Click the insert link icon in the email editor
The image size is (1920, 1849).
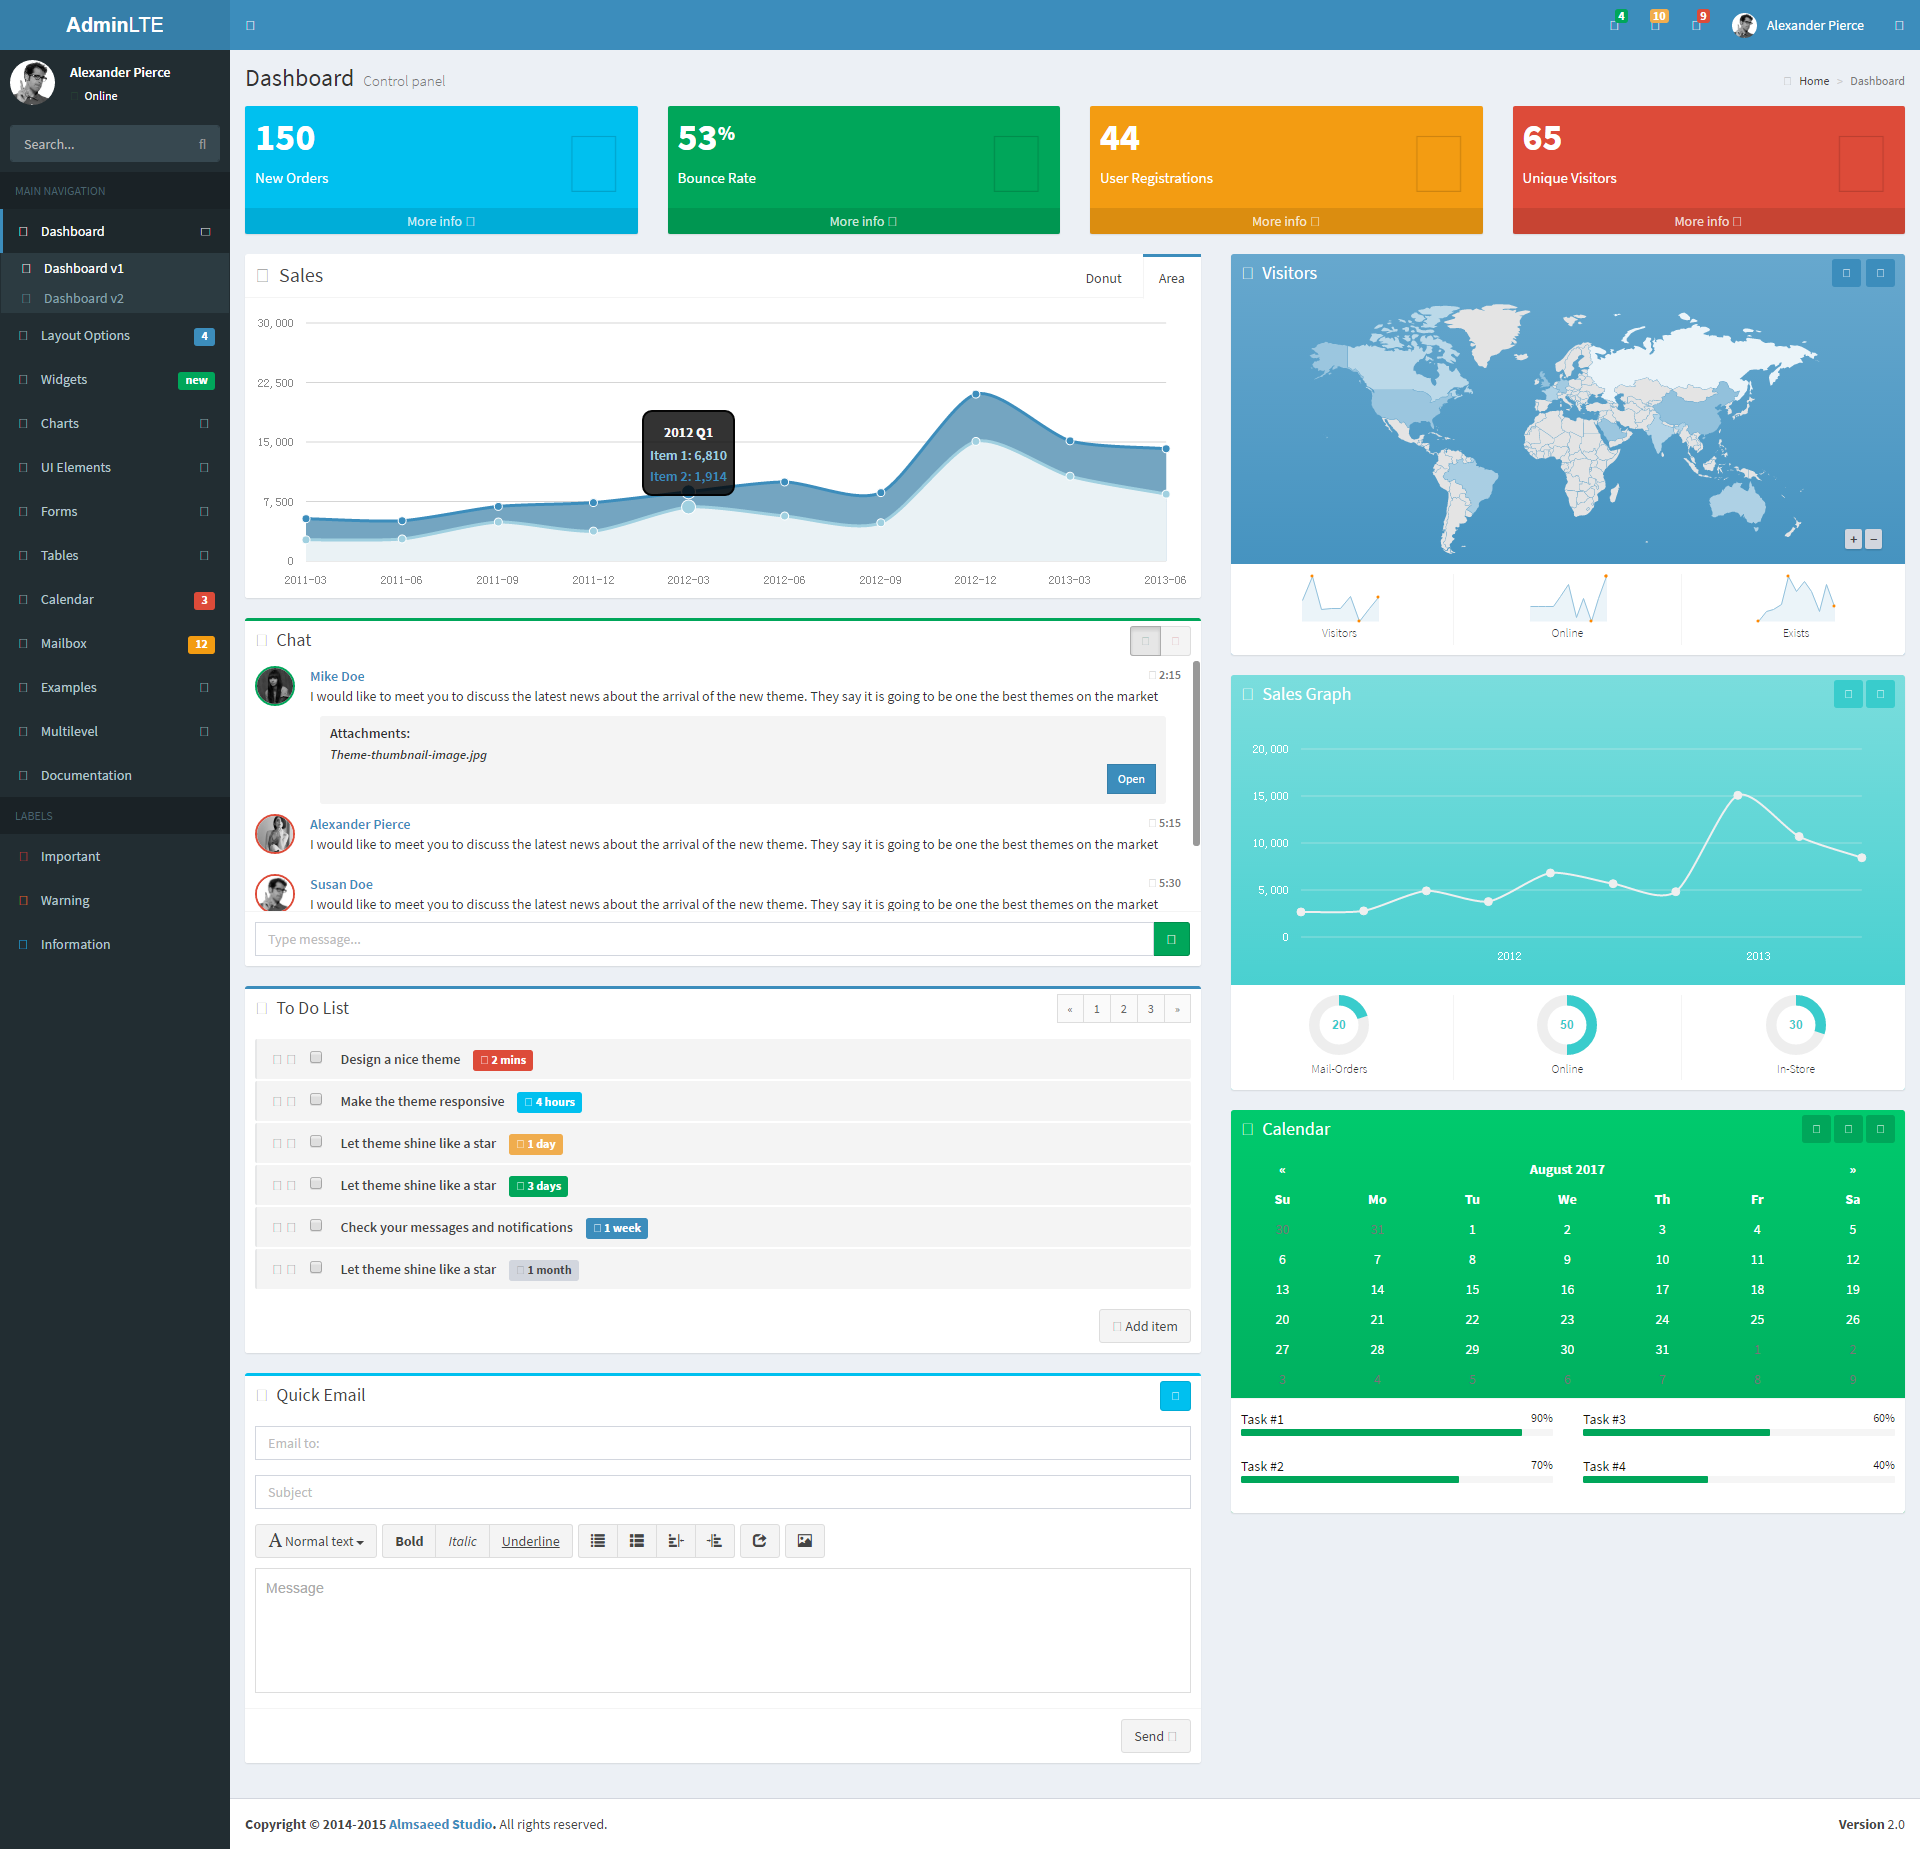pos(759,1541)
